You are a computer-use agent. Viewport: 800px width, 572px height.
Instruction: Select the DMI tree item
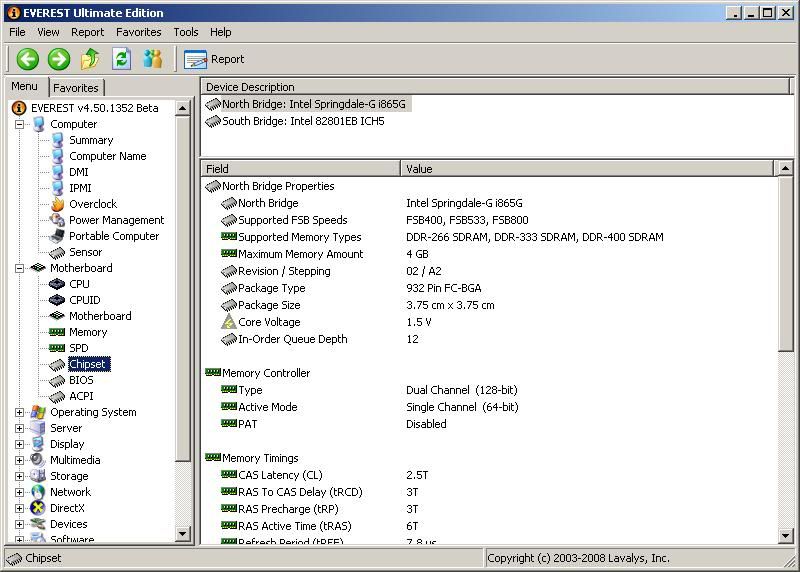(x=79, y=172)
